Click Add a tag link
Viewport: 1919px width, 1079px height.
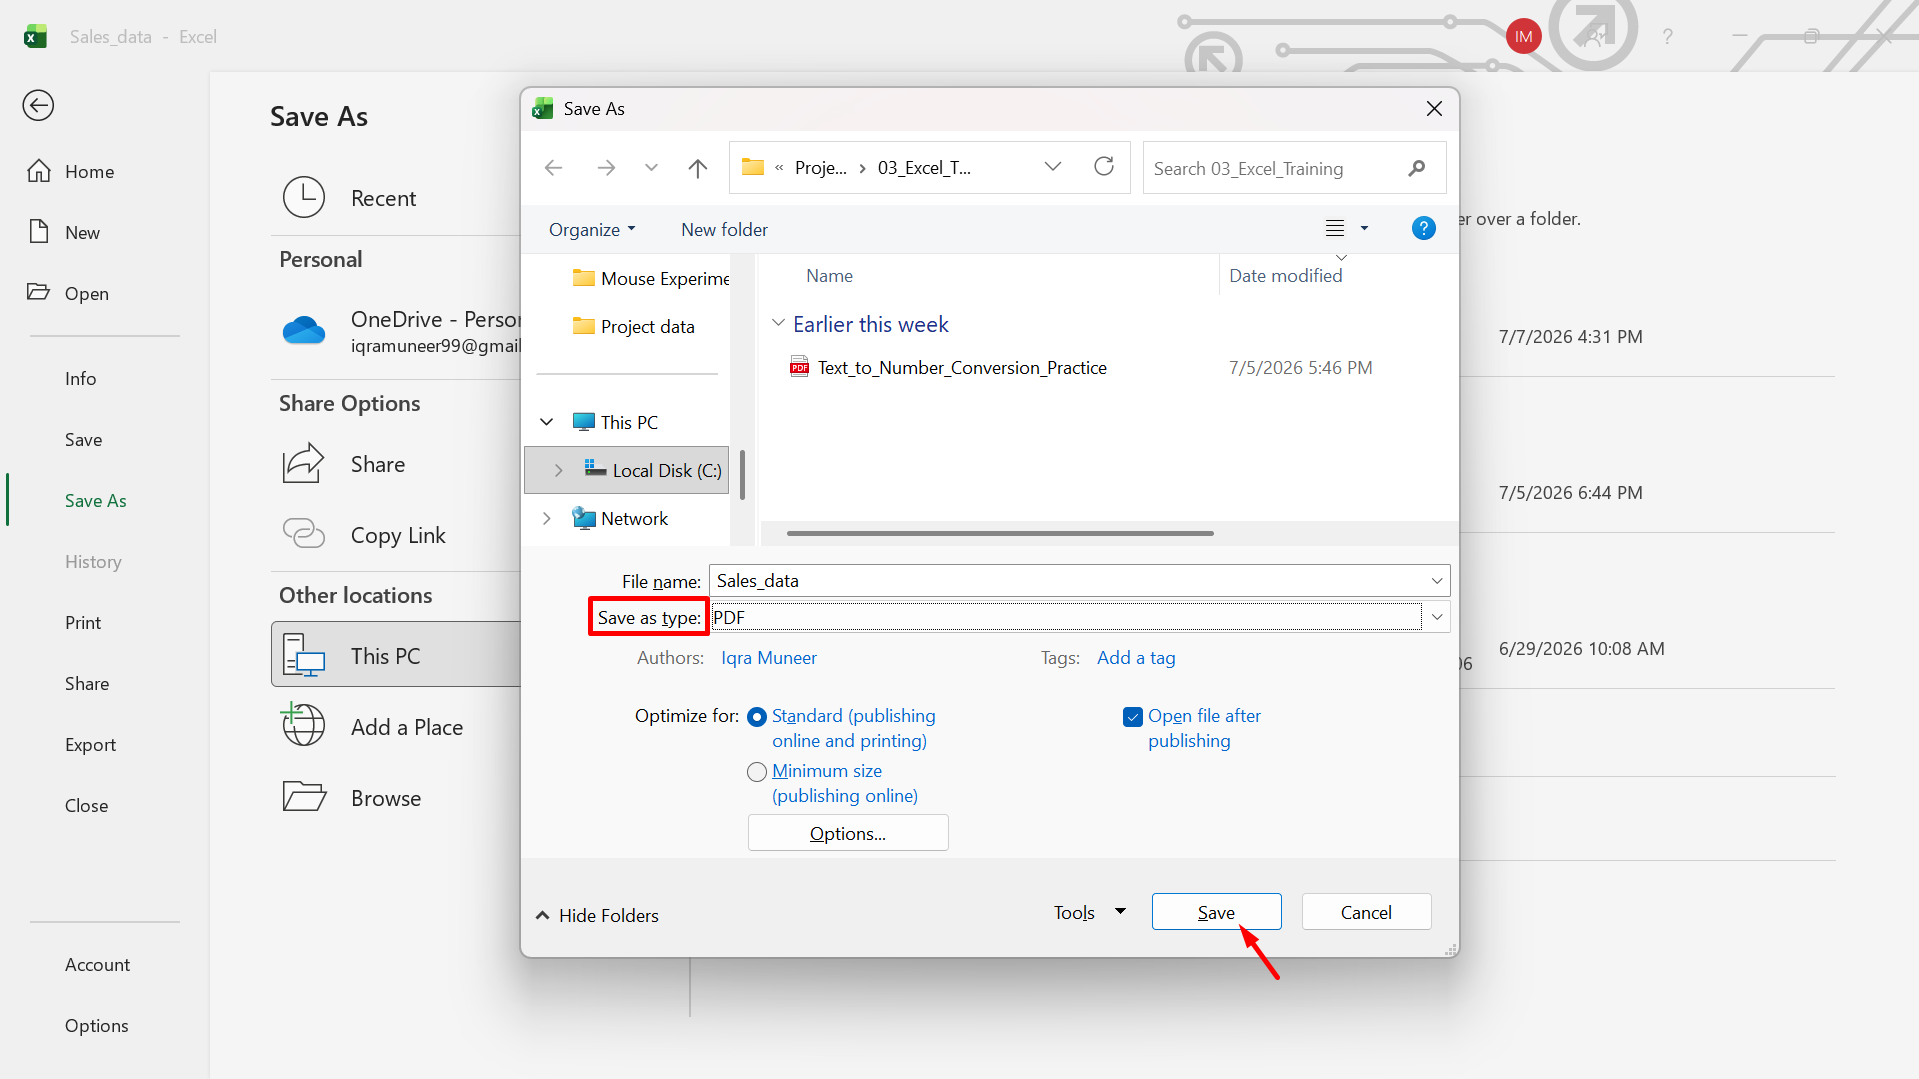coord(1136,657)
